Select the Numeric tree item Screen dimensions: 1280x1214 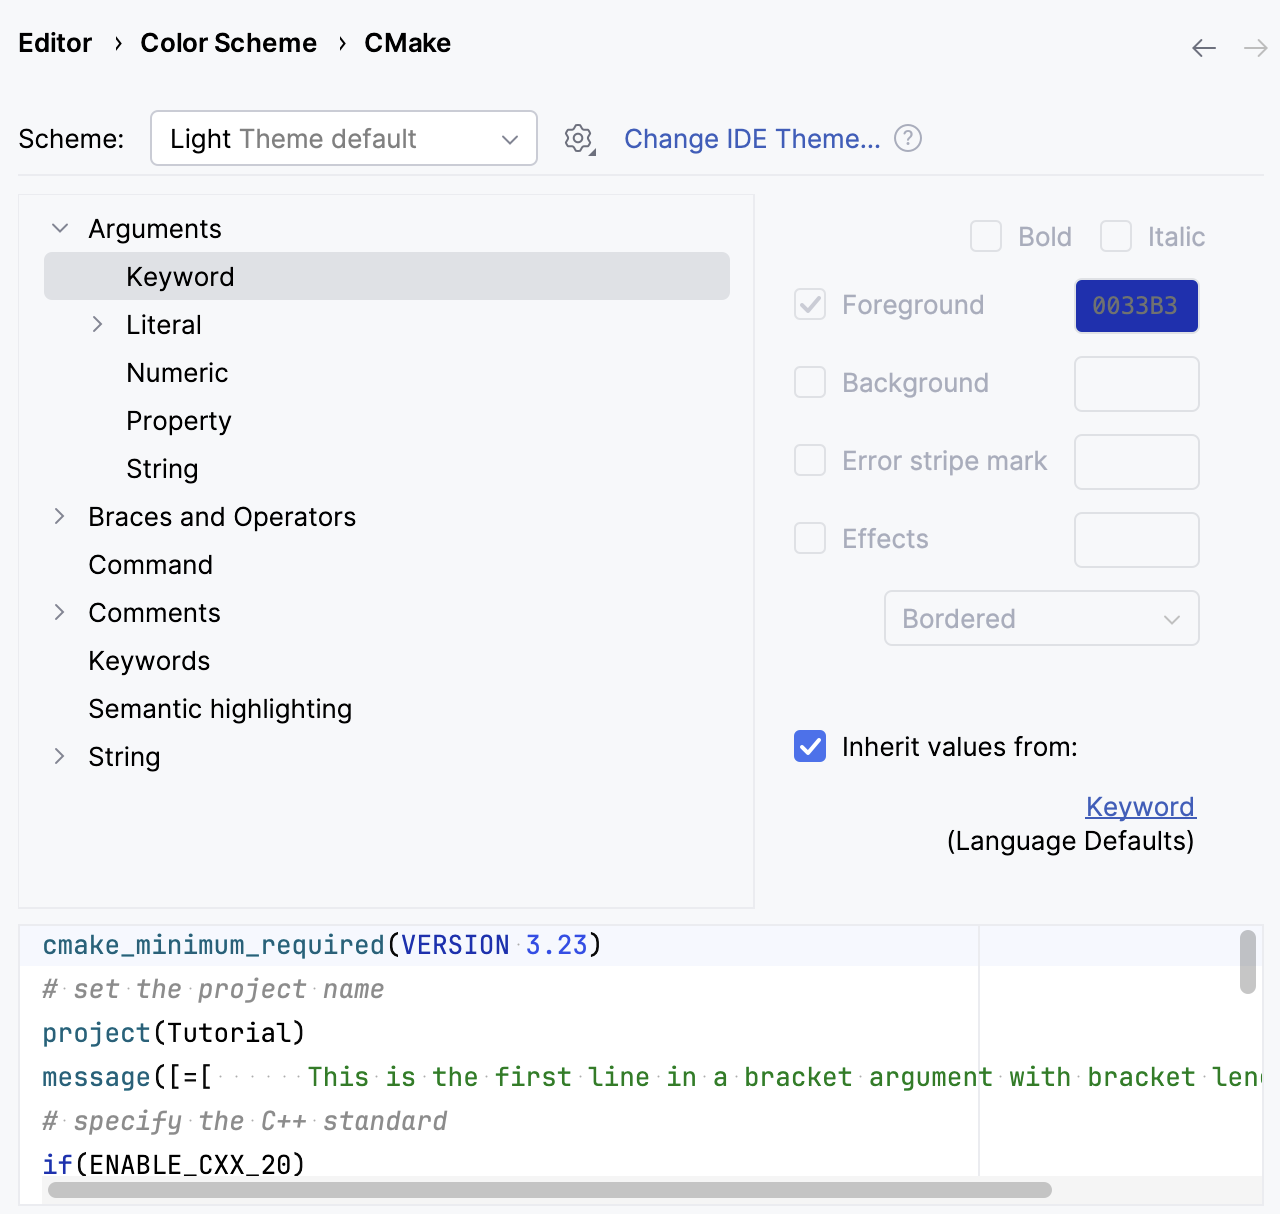(177, 372)
